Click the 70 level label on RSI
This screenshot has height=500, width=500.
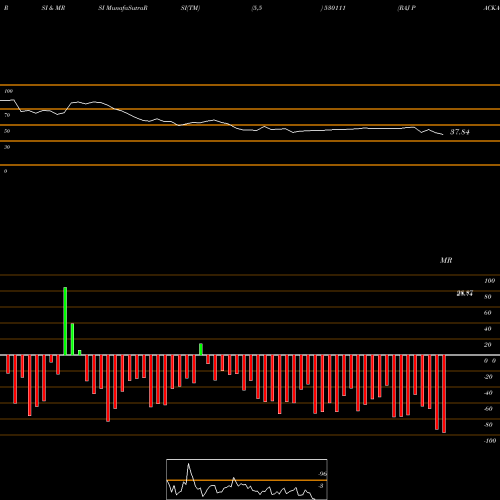pos(7,115)
